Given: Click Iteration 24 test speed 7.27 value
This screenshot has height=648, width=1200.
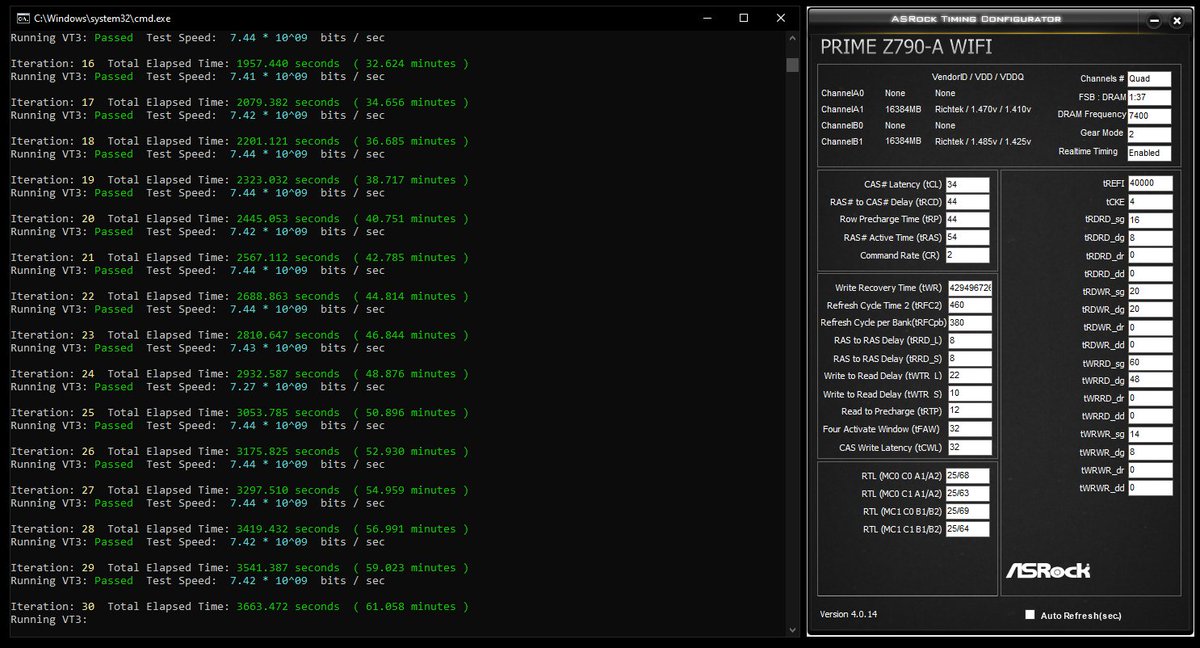Looking at the screenshot, I should coord(270,386).
